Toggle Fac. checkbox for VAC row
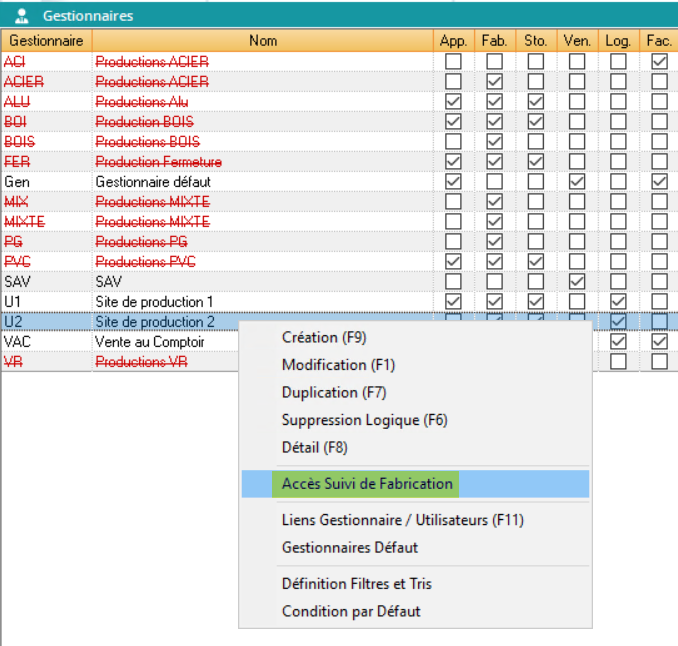Viewport: 678px width, 646px height. (x=659, y=342)
